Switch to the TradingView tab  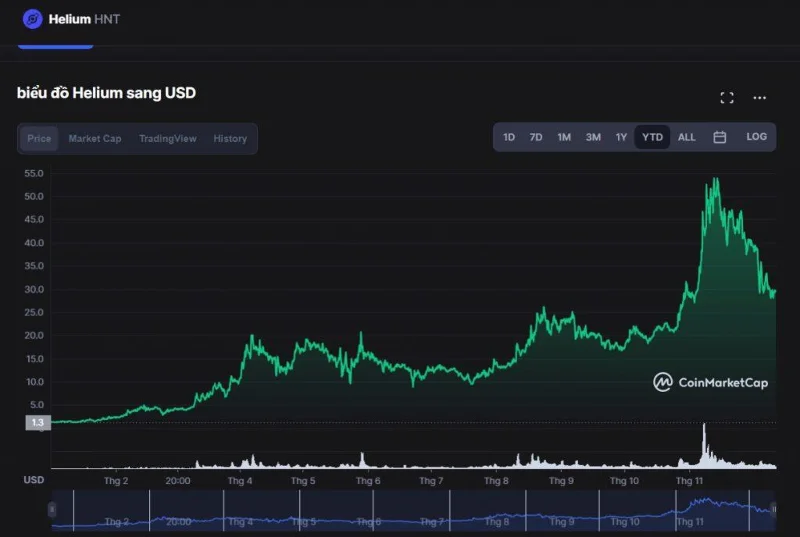(x=168, y=139)
